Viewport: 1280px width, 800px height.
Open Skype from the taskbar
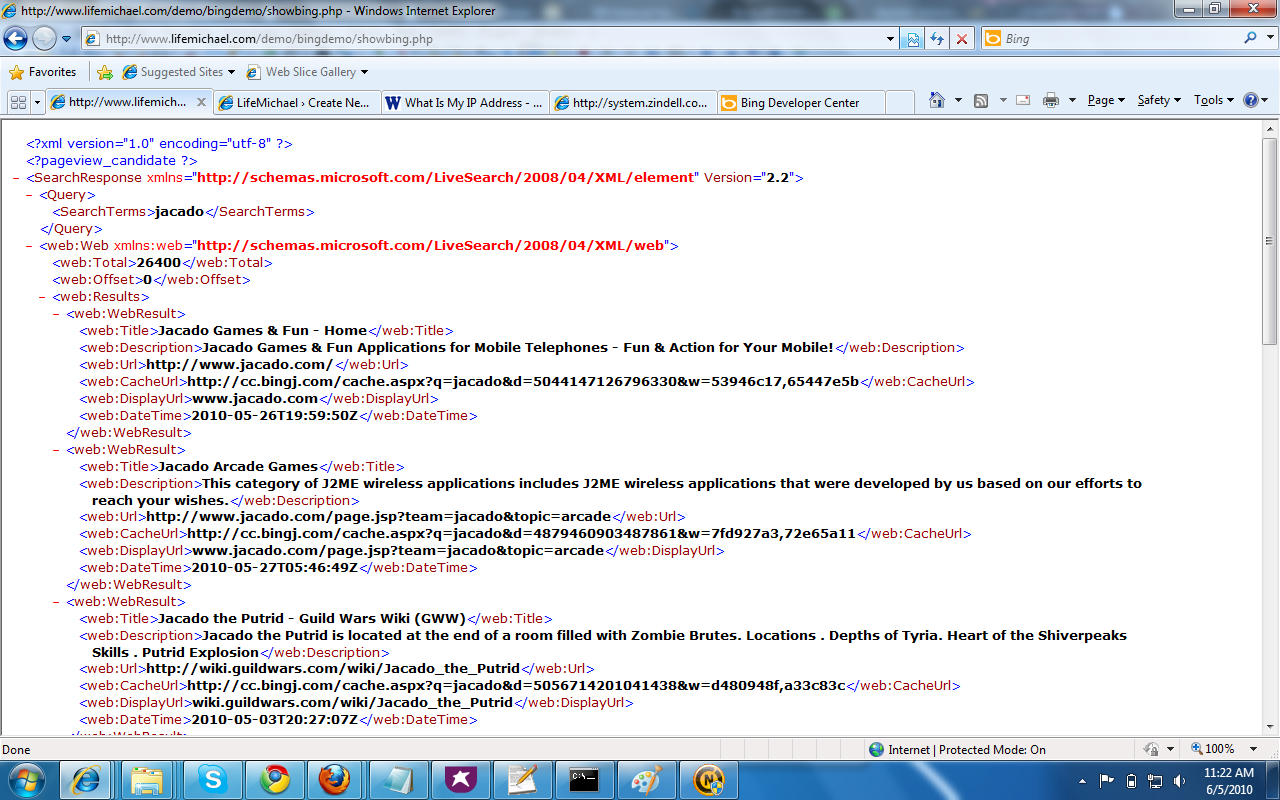click(211, 780)
